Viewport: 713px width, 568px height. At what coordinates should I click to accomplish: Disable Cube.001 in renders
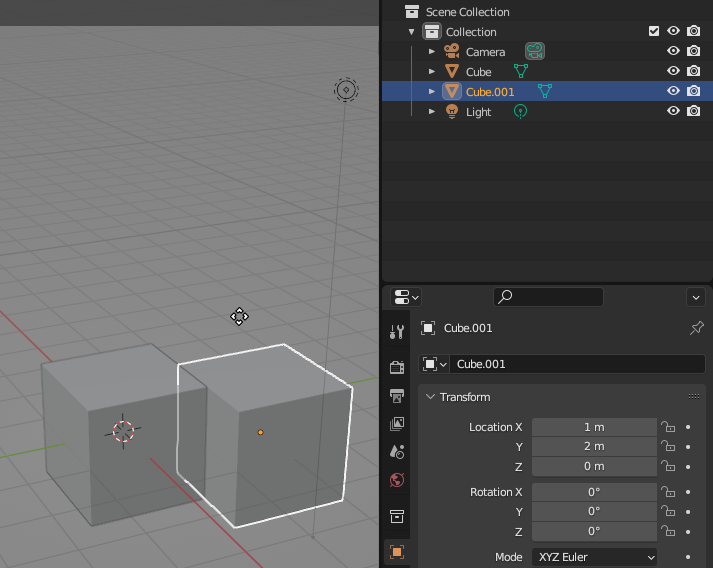(693, 91)
